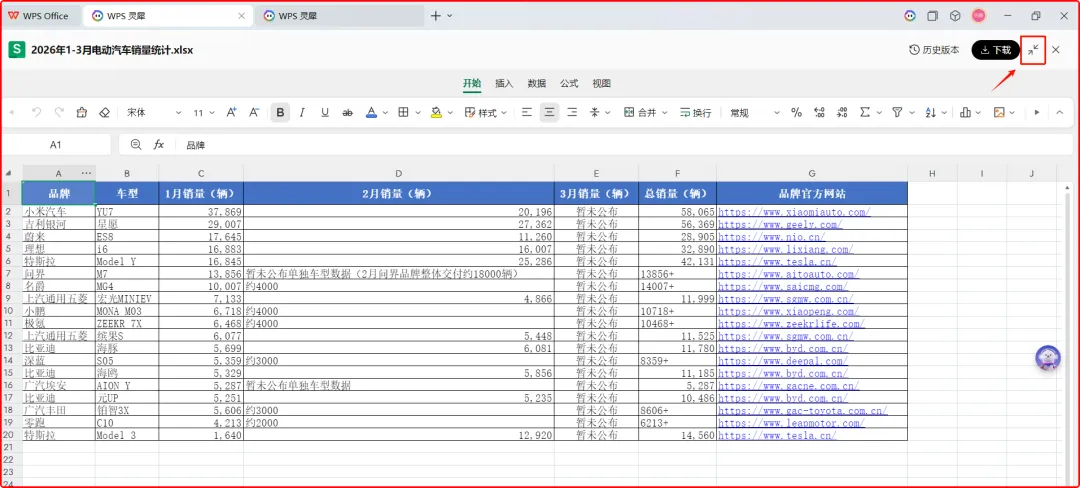Screen dimensions: 1080x488
Task: Apply percent style format
Action: [x=796, y=112]
